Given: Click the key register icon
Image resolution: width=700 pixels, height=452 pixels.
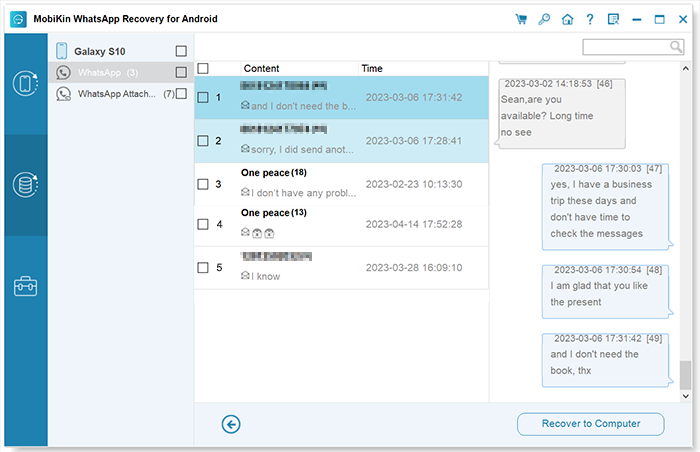Looking at the screenshot, I should (544, 19).
